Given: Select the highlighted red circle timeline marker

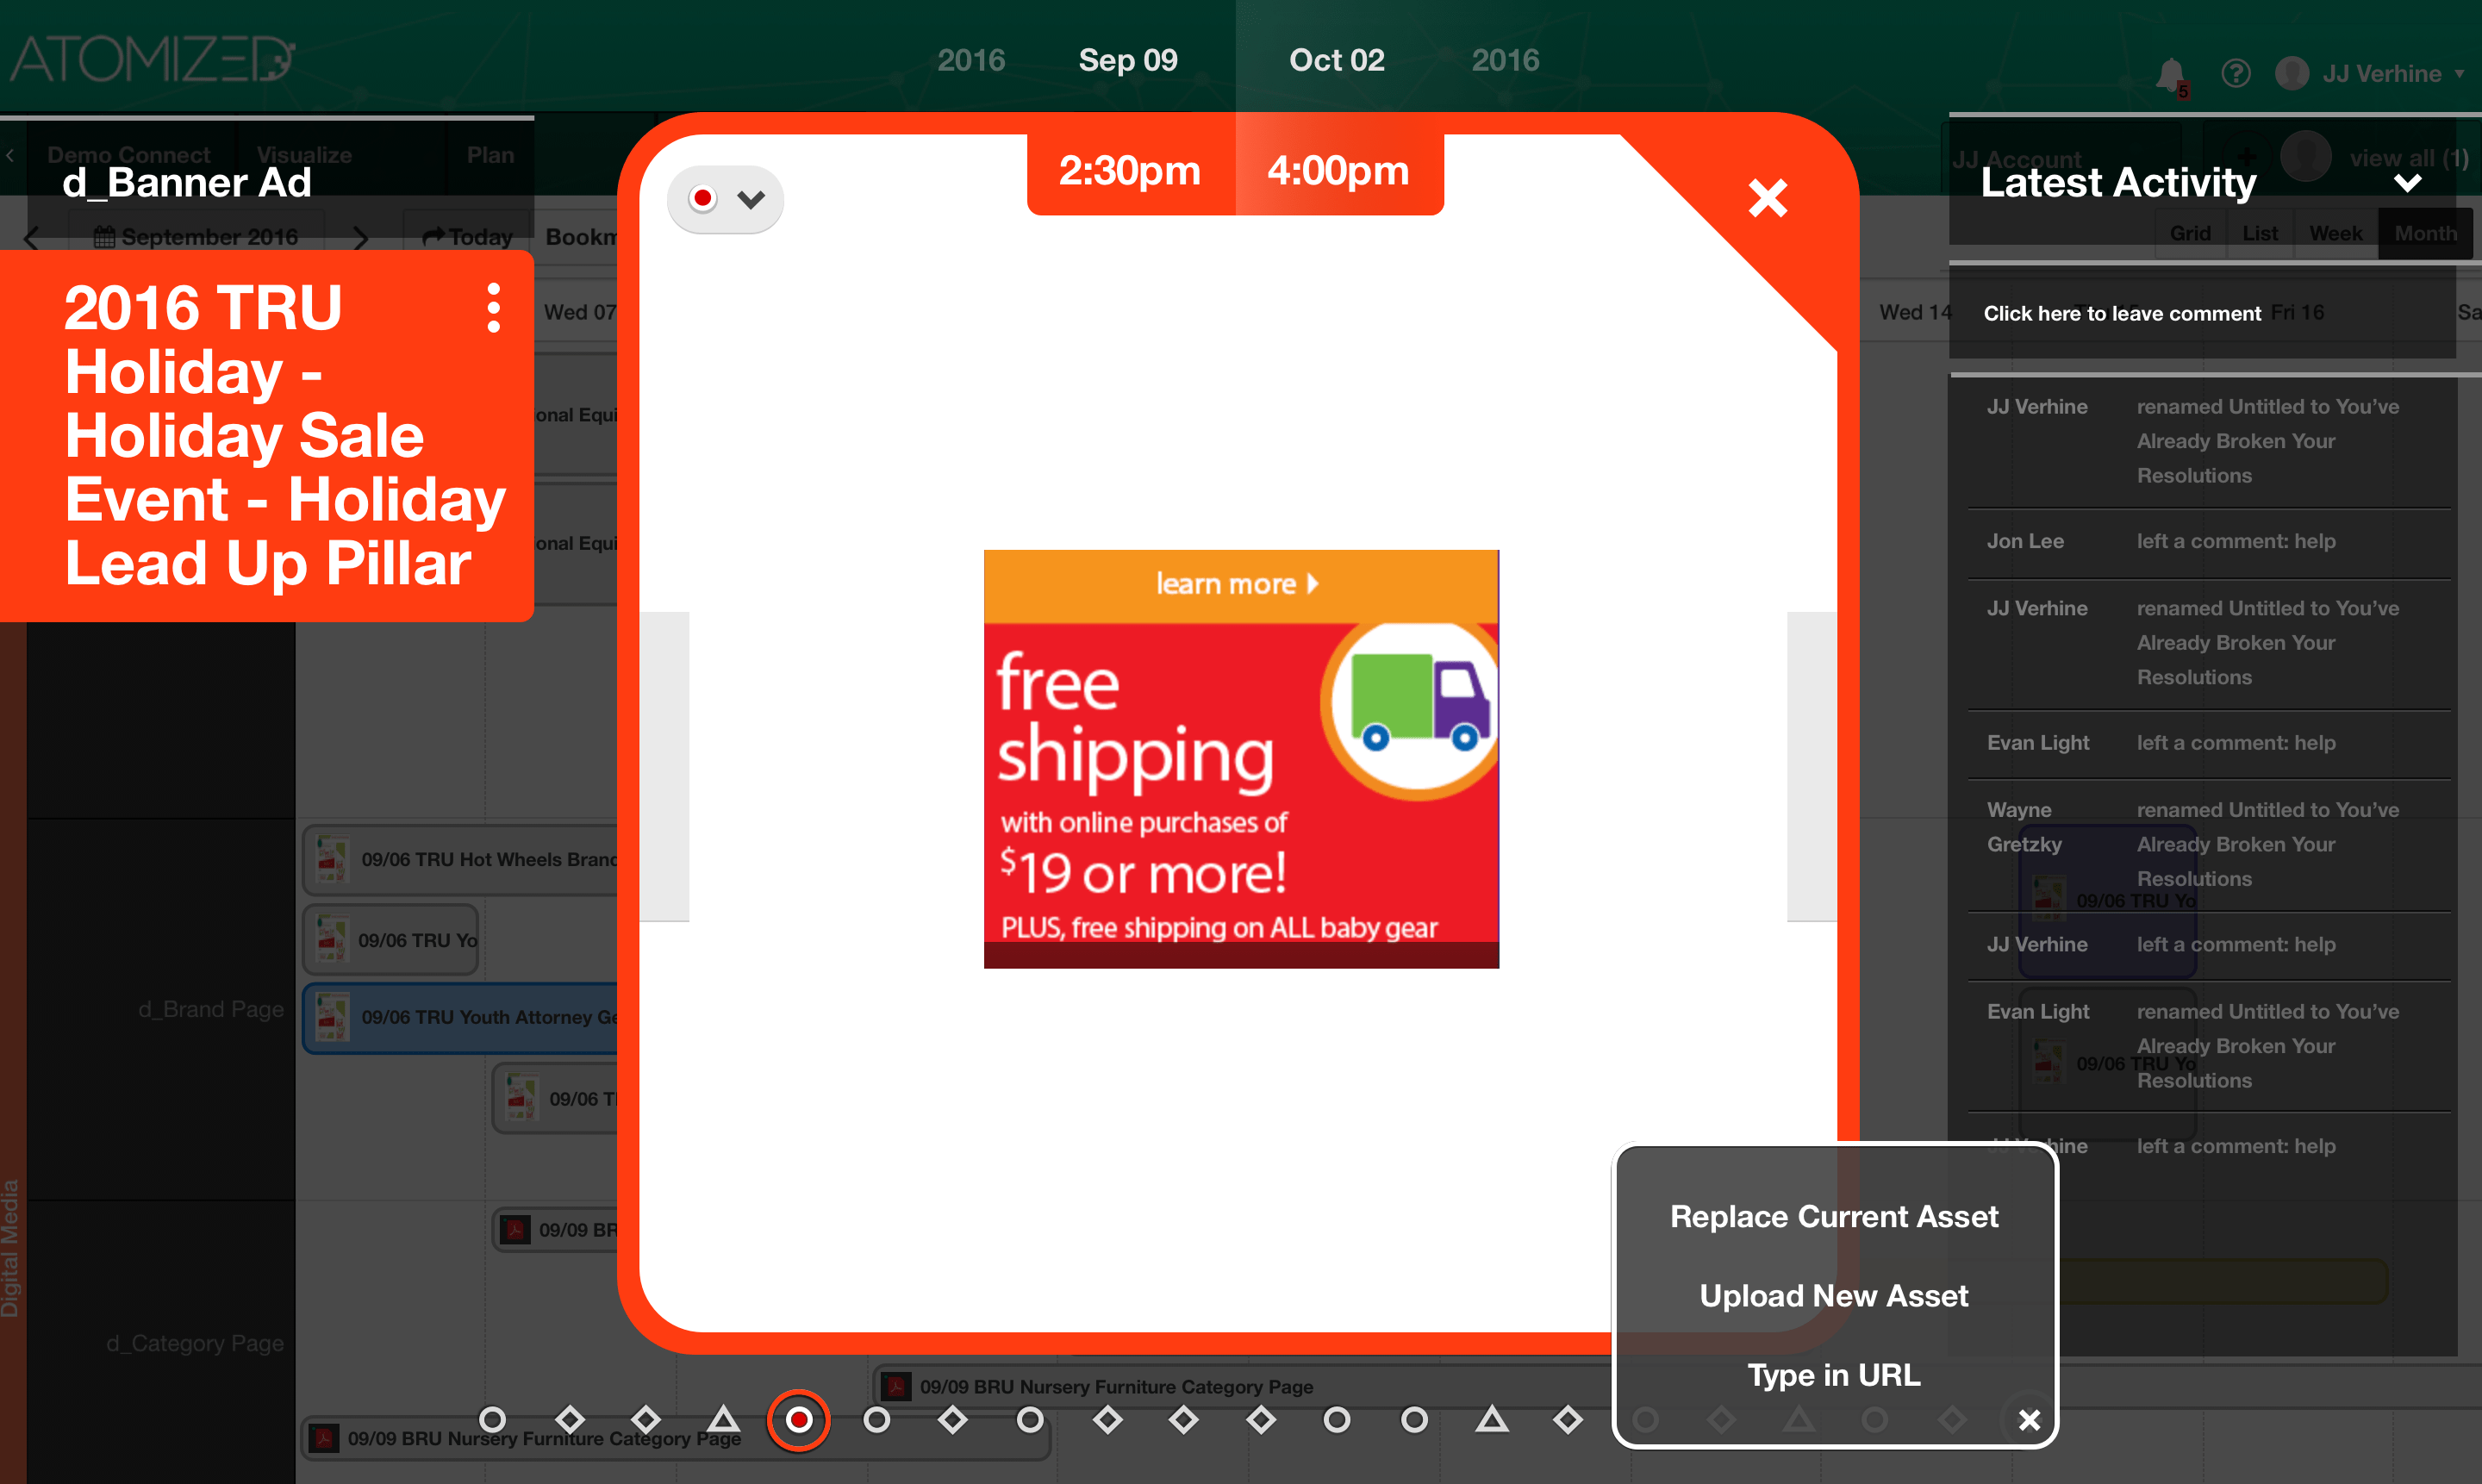Looking at the screenshot, I should point(799,1419).
